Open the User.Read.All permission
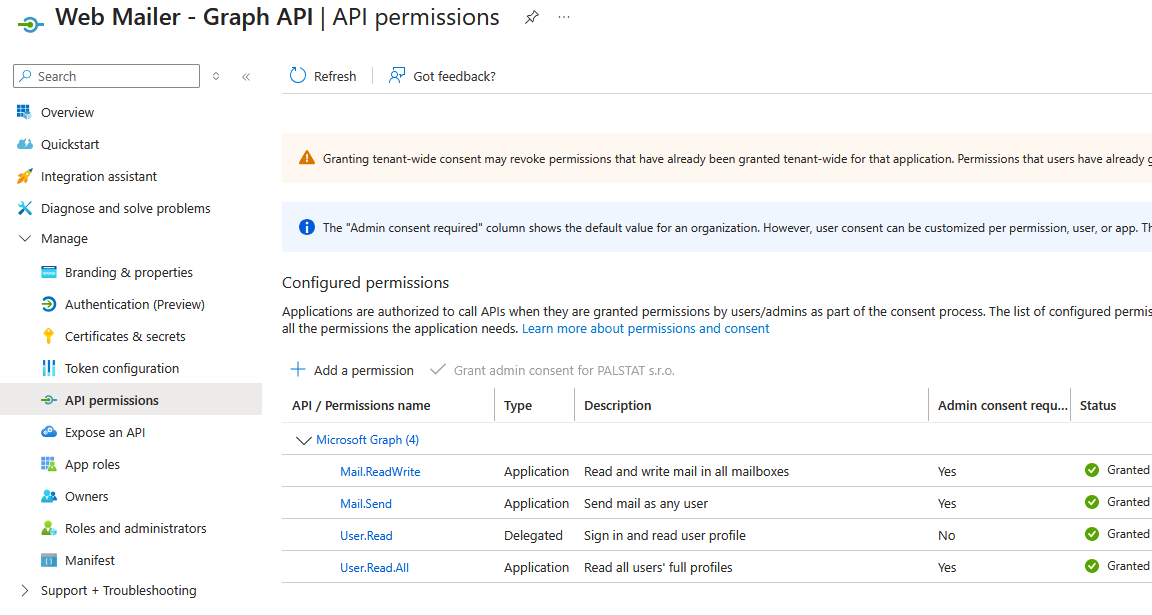Screen dimensions: 1152x615 click(374, 567)
